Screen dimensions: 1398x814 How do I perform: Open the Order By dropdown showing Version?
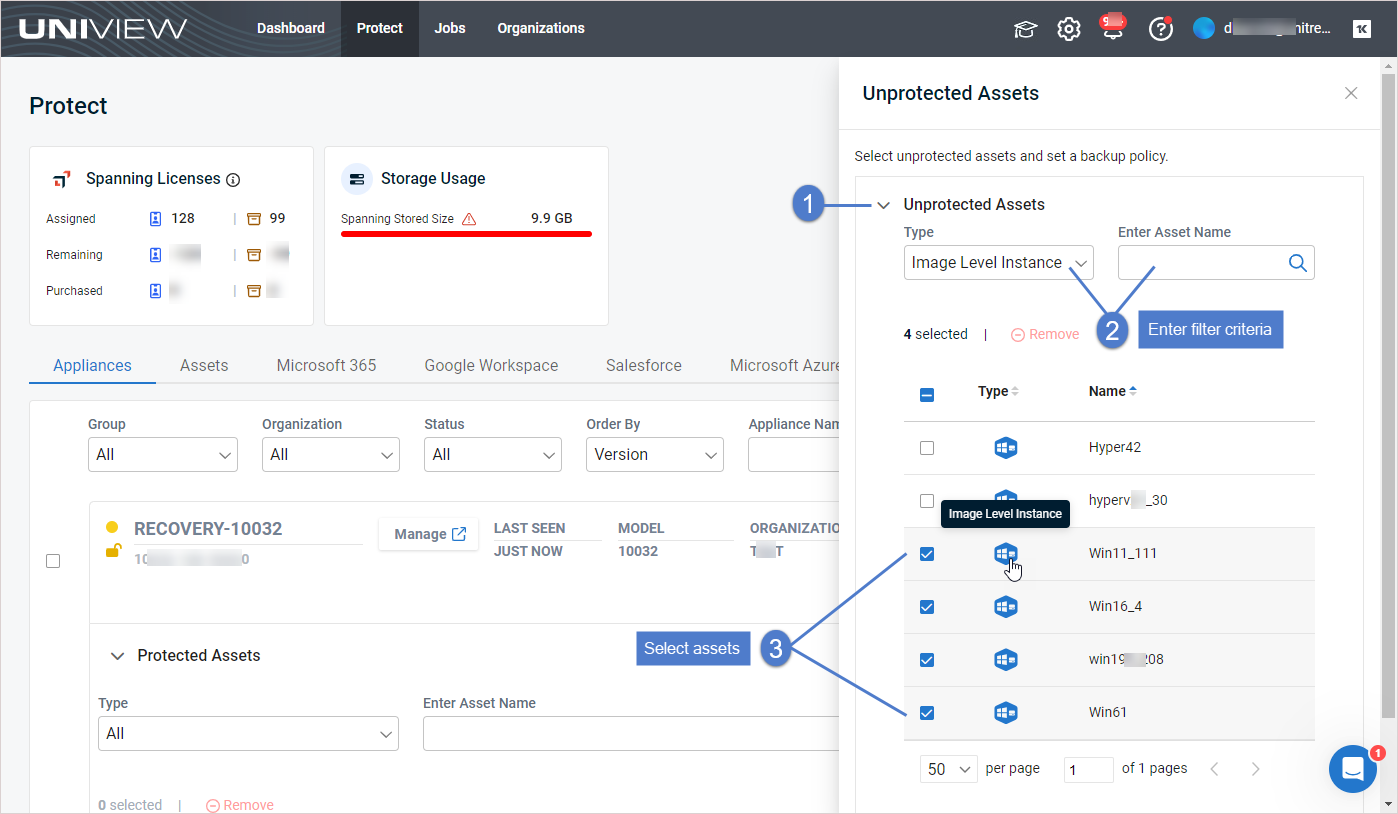pyautogui.click(x=655, y=454)
